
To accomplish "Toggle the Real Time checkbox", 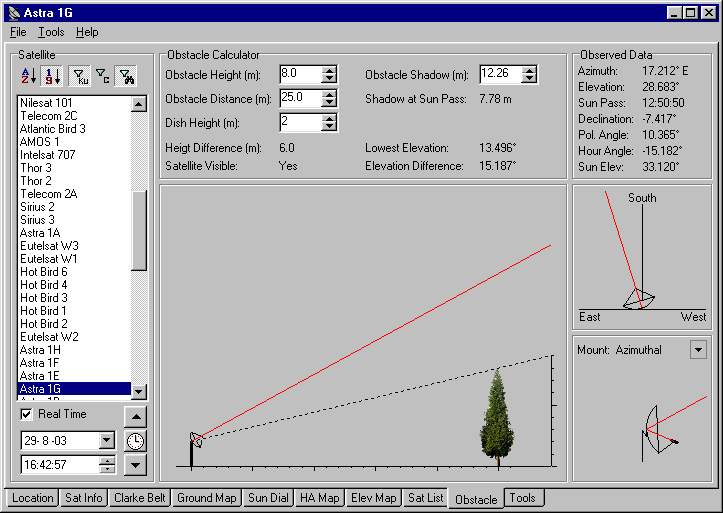I will click(x=26, y=414).
